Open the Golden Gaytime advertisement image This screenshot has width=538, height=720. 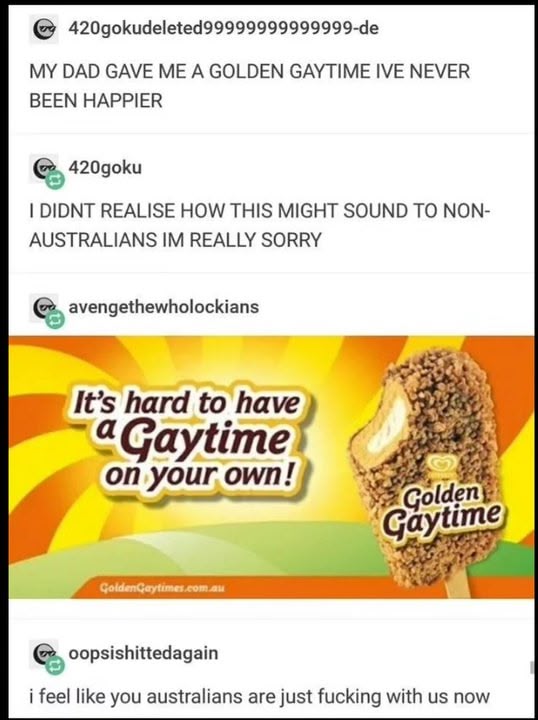click(271, 467)
